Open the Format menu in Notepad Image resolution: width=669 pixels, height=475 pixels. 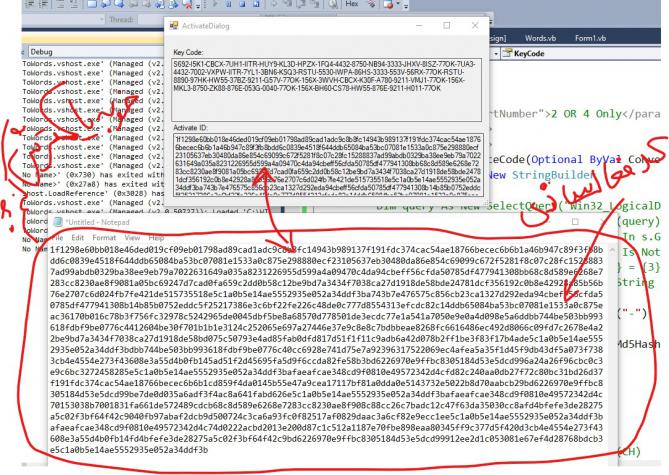coord(104,238)
